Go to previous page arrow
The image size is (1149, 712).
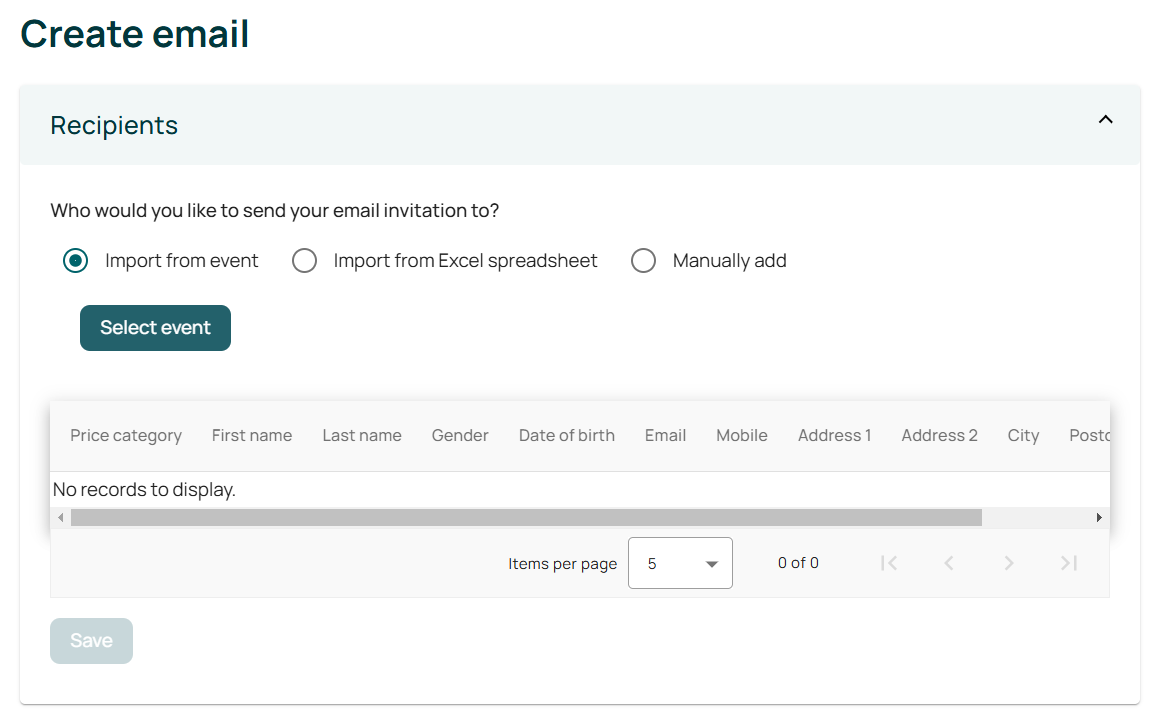point(949,563)
